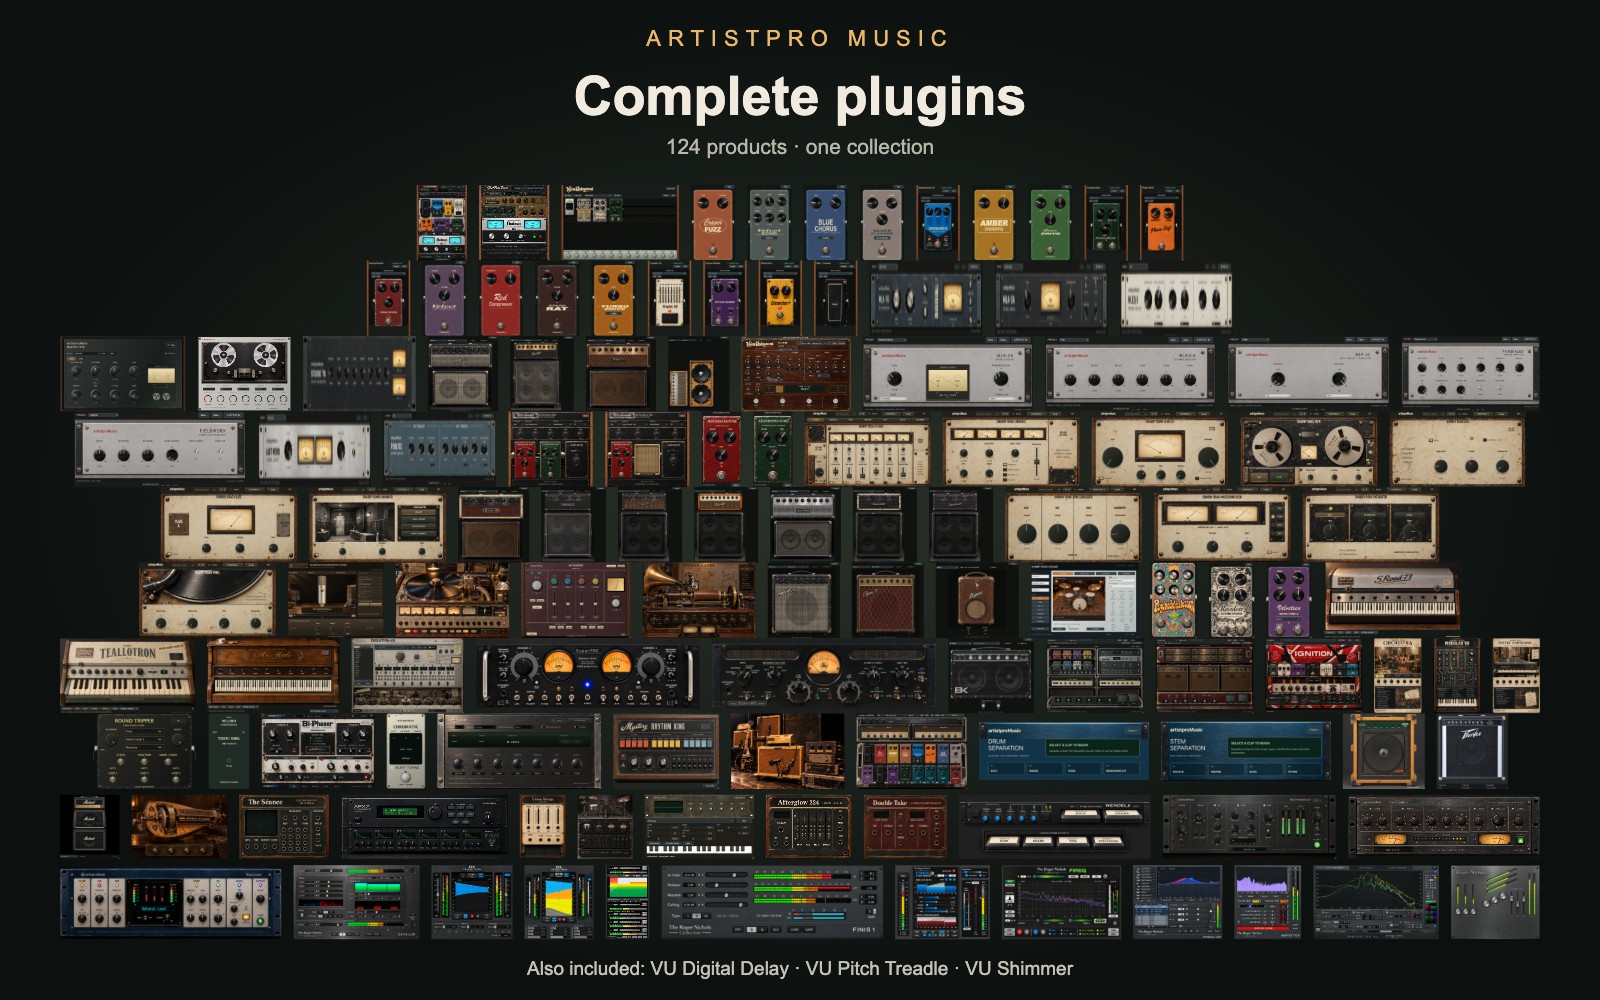This screenshot has width=1600, height=1000.
Task: Select the Afterglow 334 plugin thumbnail
Action: 809,826
